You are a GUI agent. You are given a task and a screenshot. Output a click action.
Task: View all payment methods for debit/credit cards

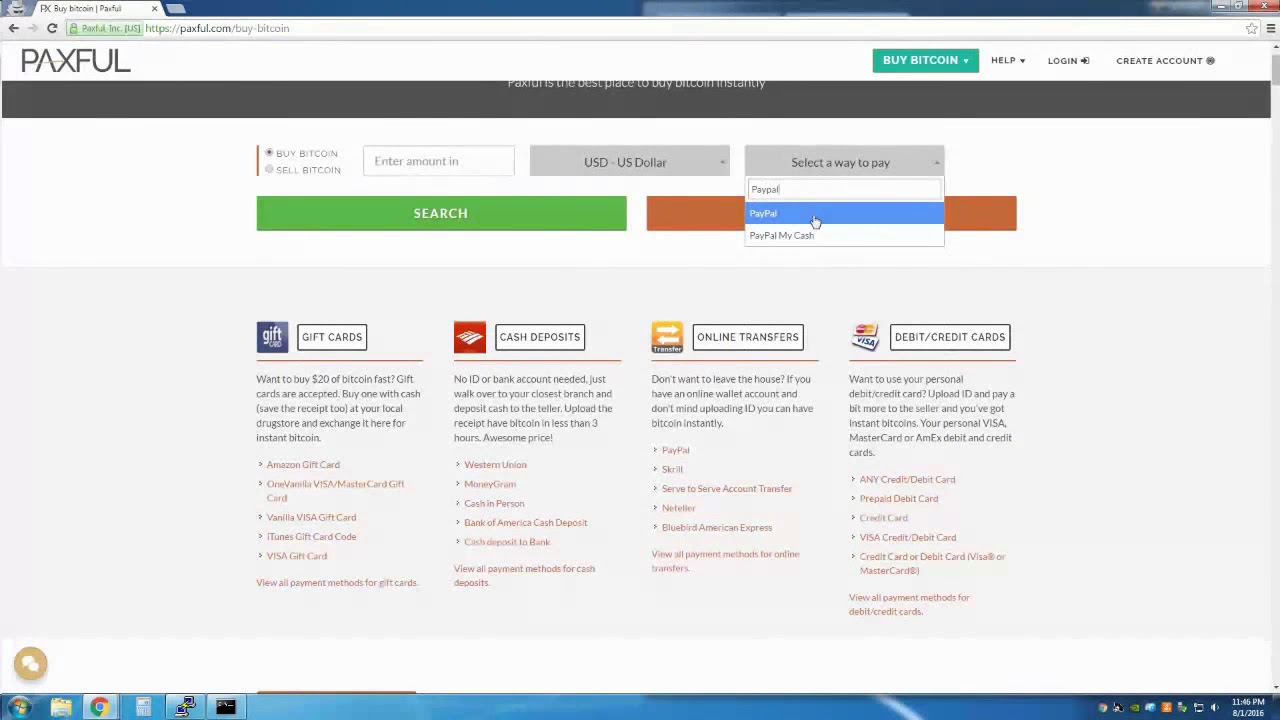(909, 604)
